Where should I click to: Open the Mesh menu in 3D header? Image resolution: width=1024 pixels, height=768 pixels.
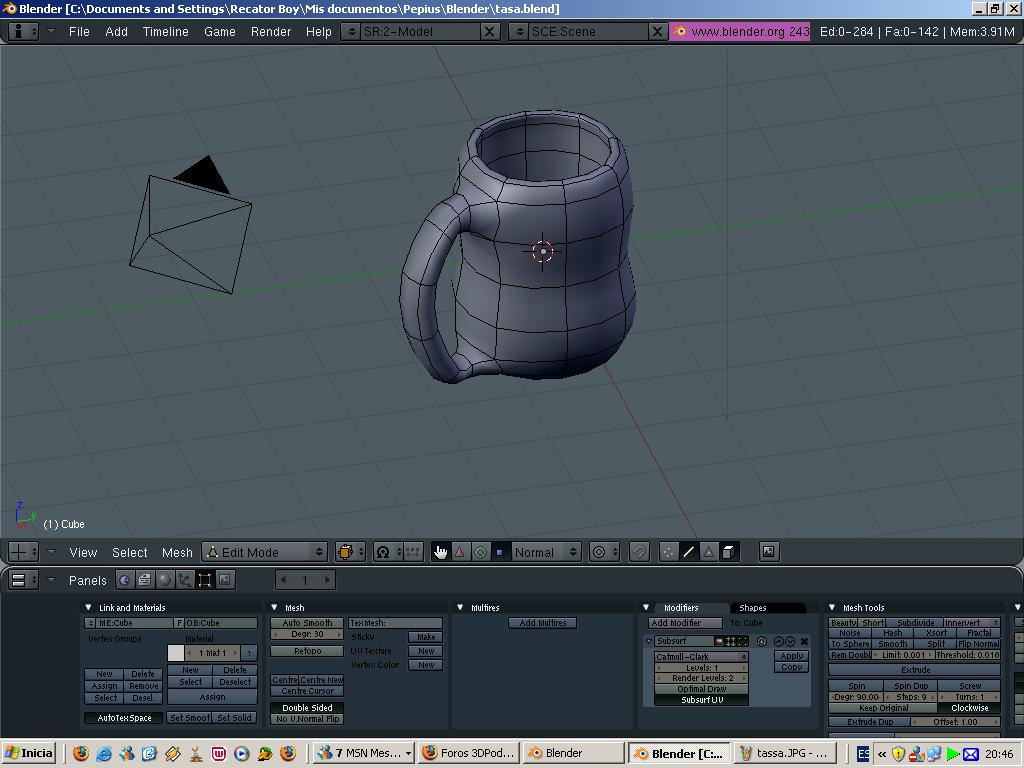click(x=177, y=552)
